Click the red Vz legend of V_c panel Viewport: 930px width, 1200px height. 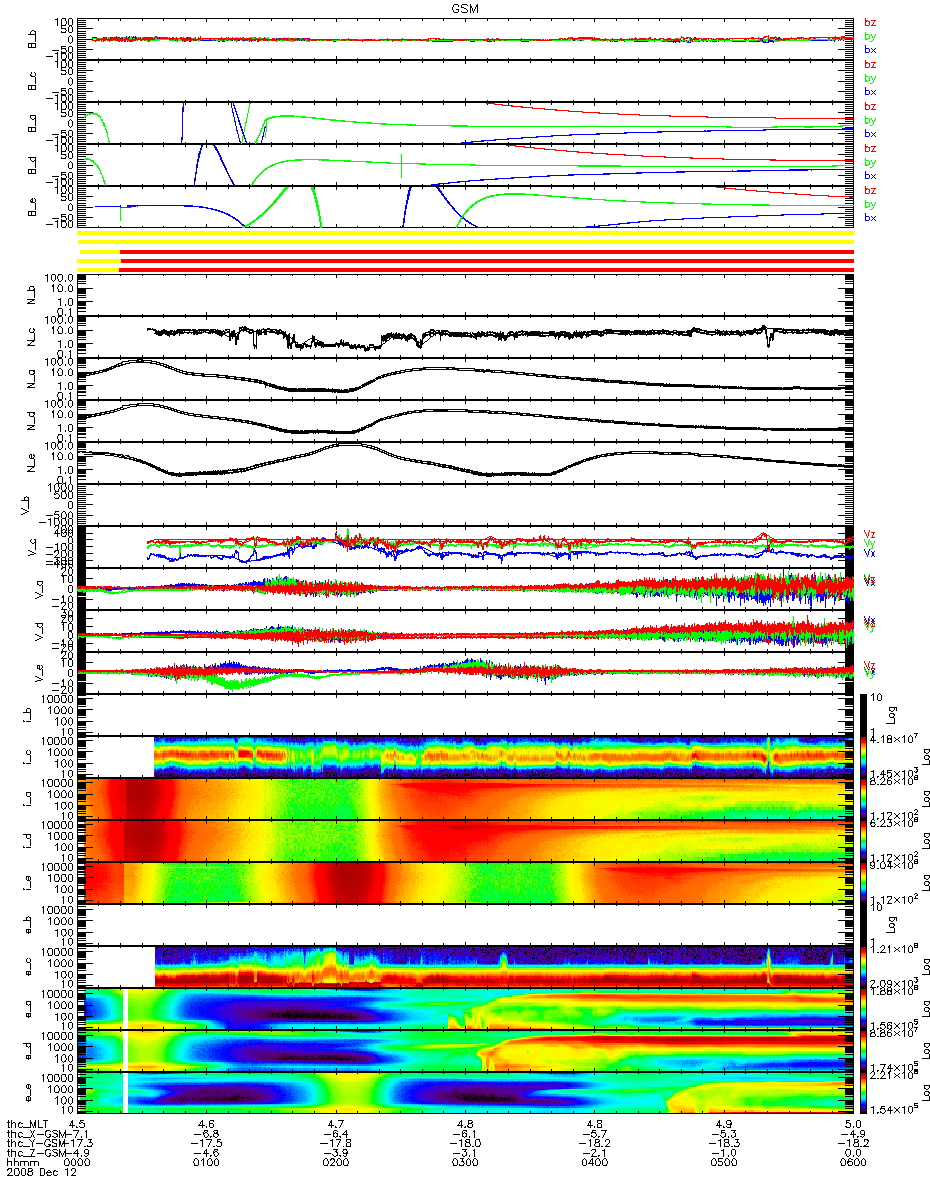870,532
